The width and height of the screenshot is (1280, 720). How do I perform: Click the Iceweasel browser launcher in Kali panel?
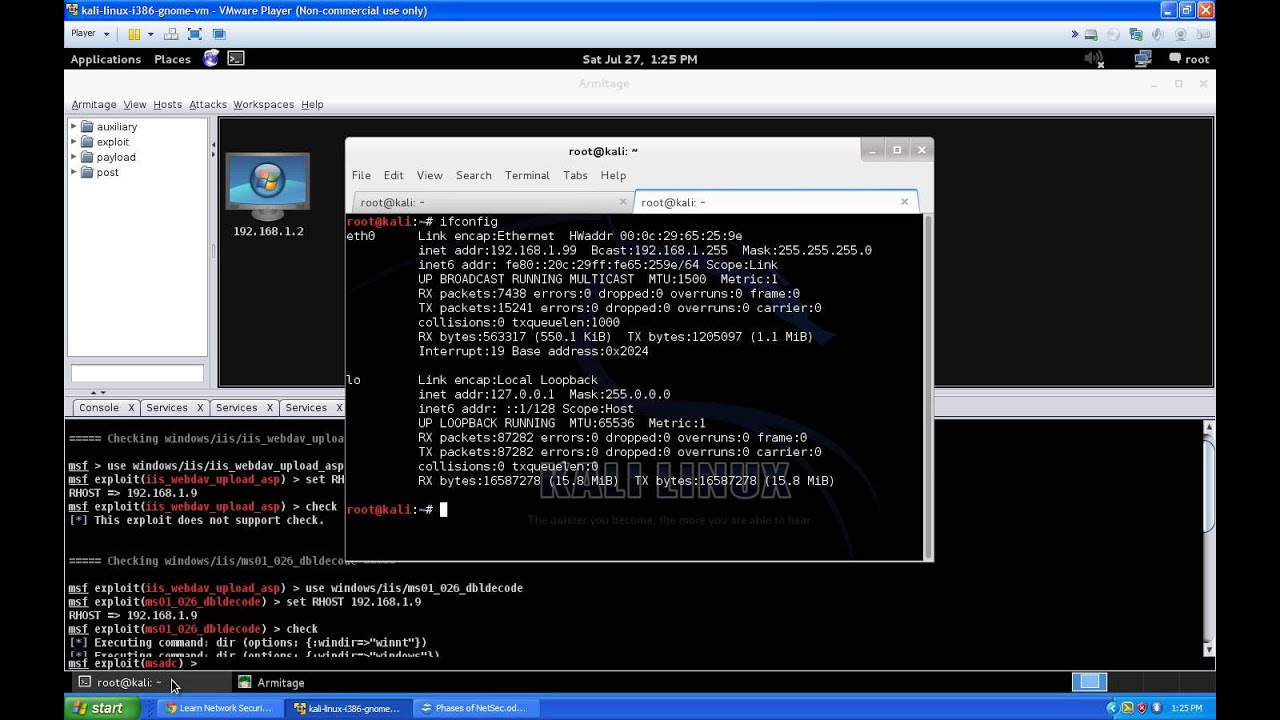point(211,59)
